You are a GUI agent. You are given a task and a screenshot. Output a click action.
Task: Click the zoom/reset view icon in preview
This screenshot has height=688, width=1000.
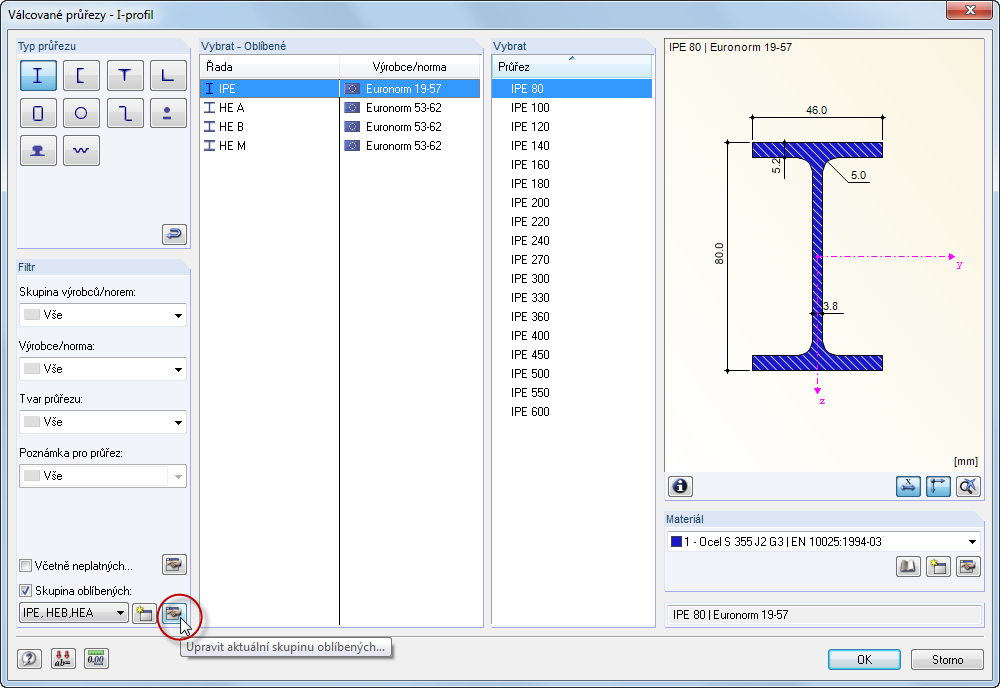(x=968, y=487)
